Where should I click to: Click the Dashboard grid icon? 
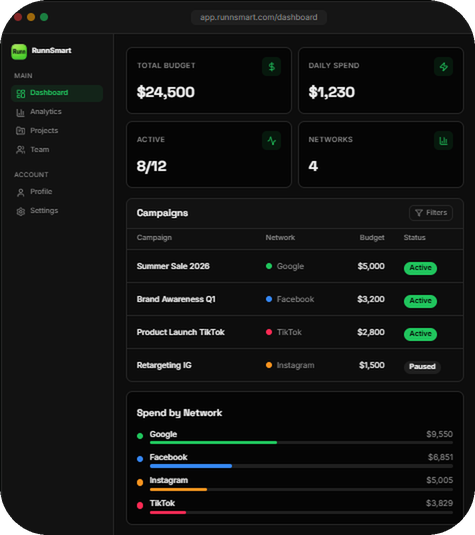pyautogui.click(x=21, y=93)
